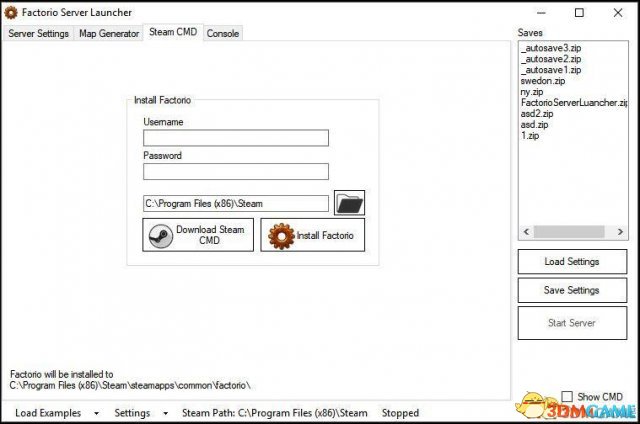This screenshot has height=424, width=640.
Task: Select ny.zip save file
Action: click(x=532, y=92)
